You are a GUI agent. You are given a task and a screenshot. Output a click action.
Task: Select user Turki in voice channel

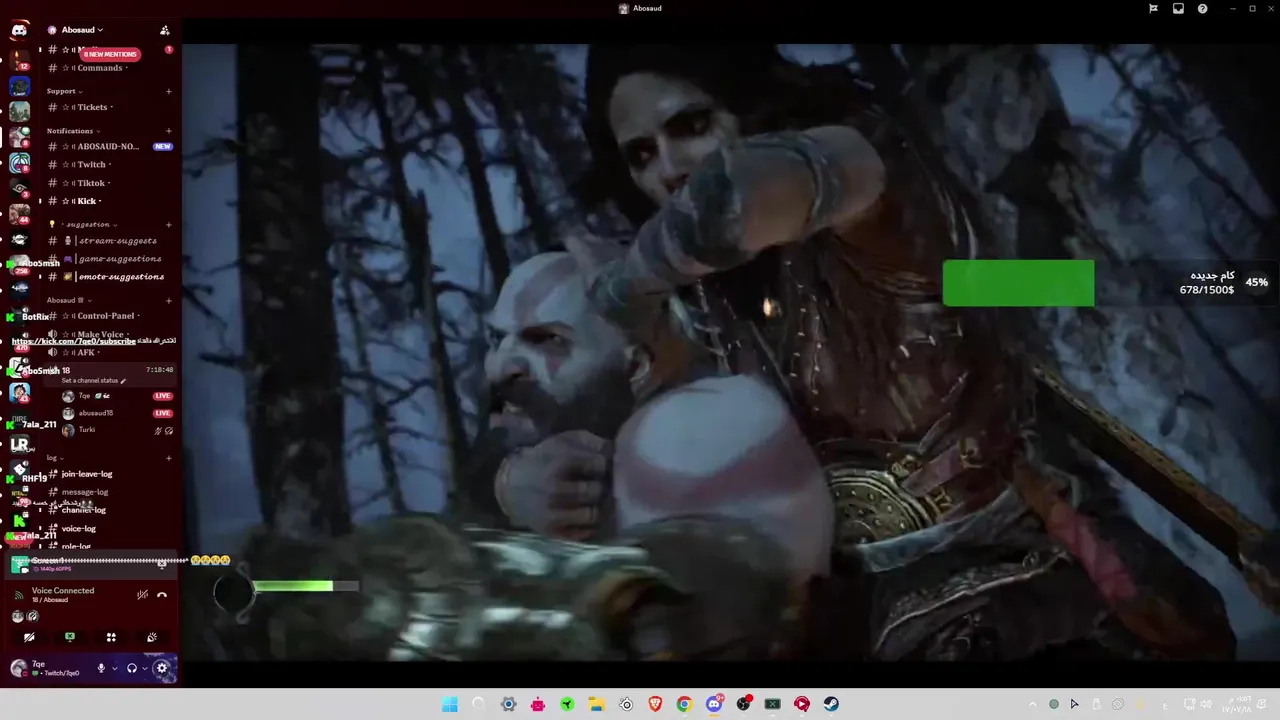[x=118, y=430]
